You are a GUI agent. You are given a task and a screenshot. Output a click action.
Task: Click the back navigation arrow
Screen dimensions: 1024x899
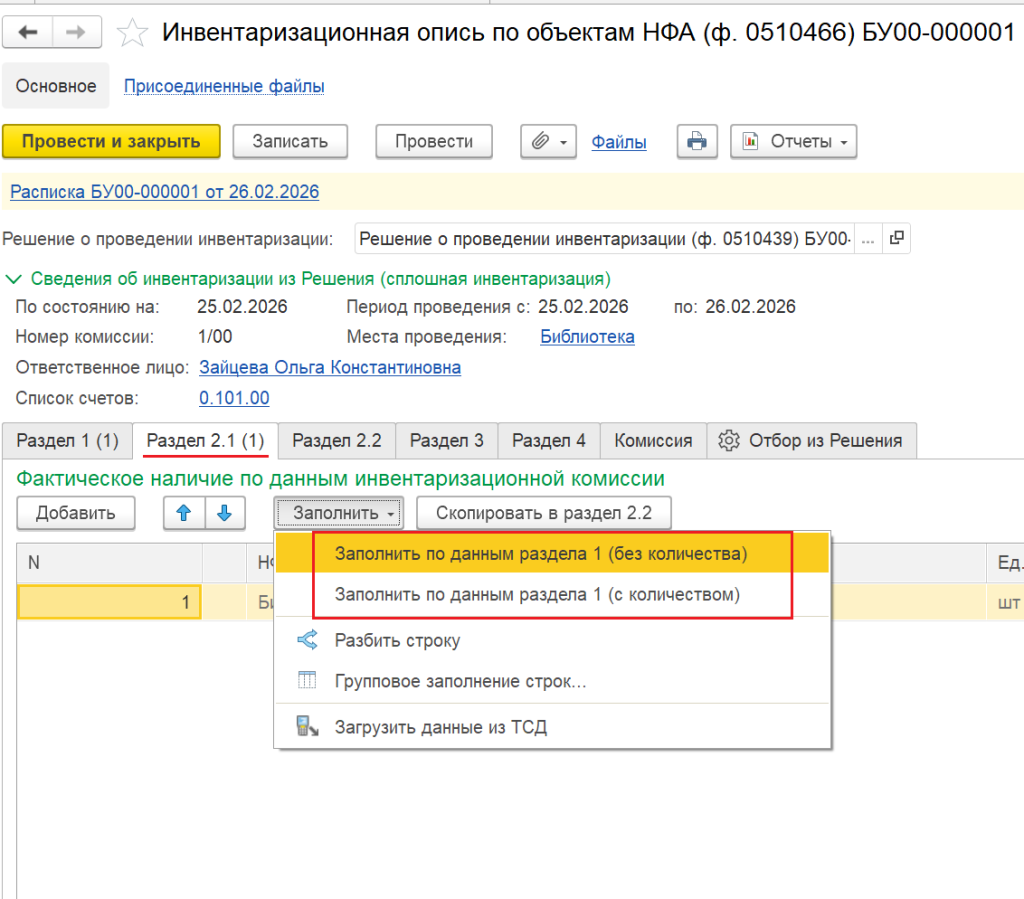(x=28, y=33)
